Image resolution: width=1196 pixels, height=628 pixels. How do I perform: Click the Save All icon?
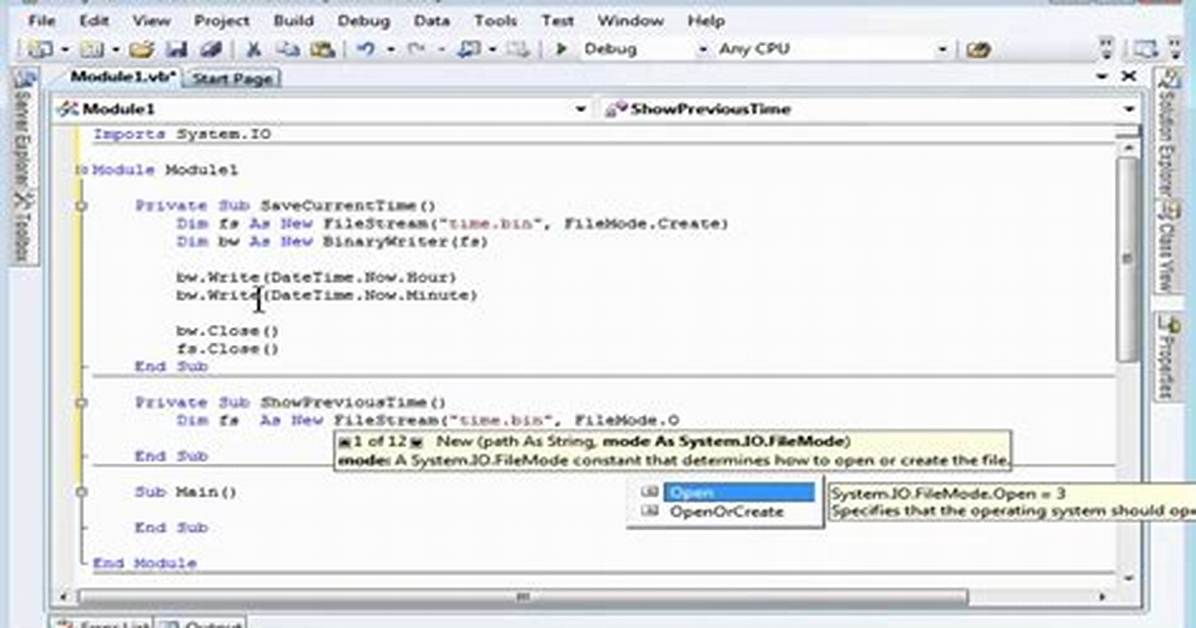click(211, 50)
